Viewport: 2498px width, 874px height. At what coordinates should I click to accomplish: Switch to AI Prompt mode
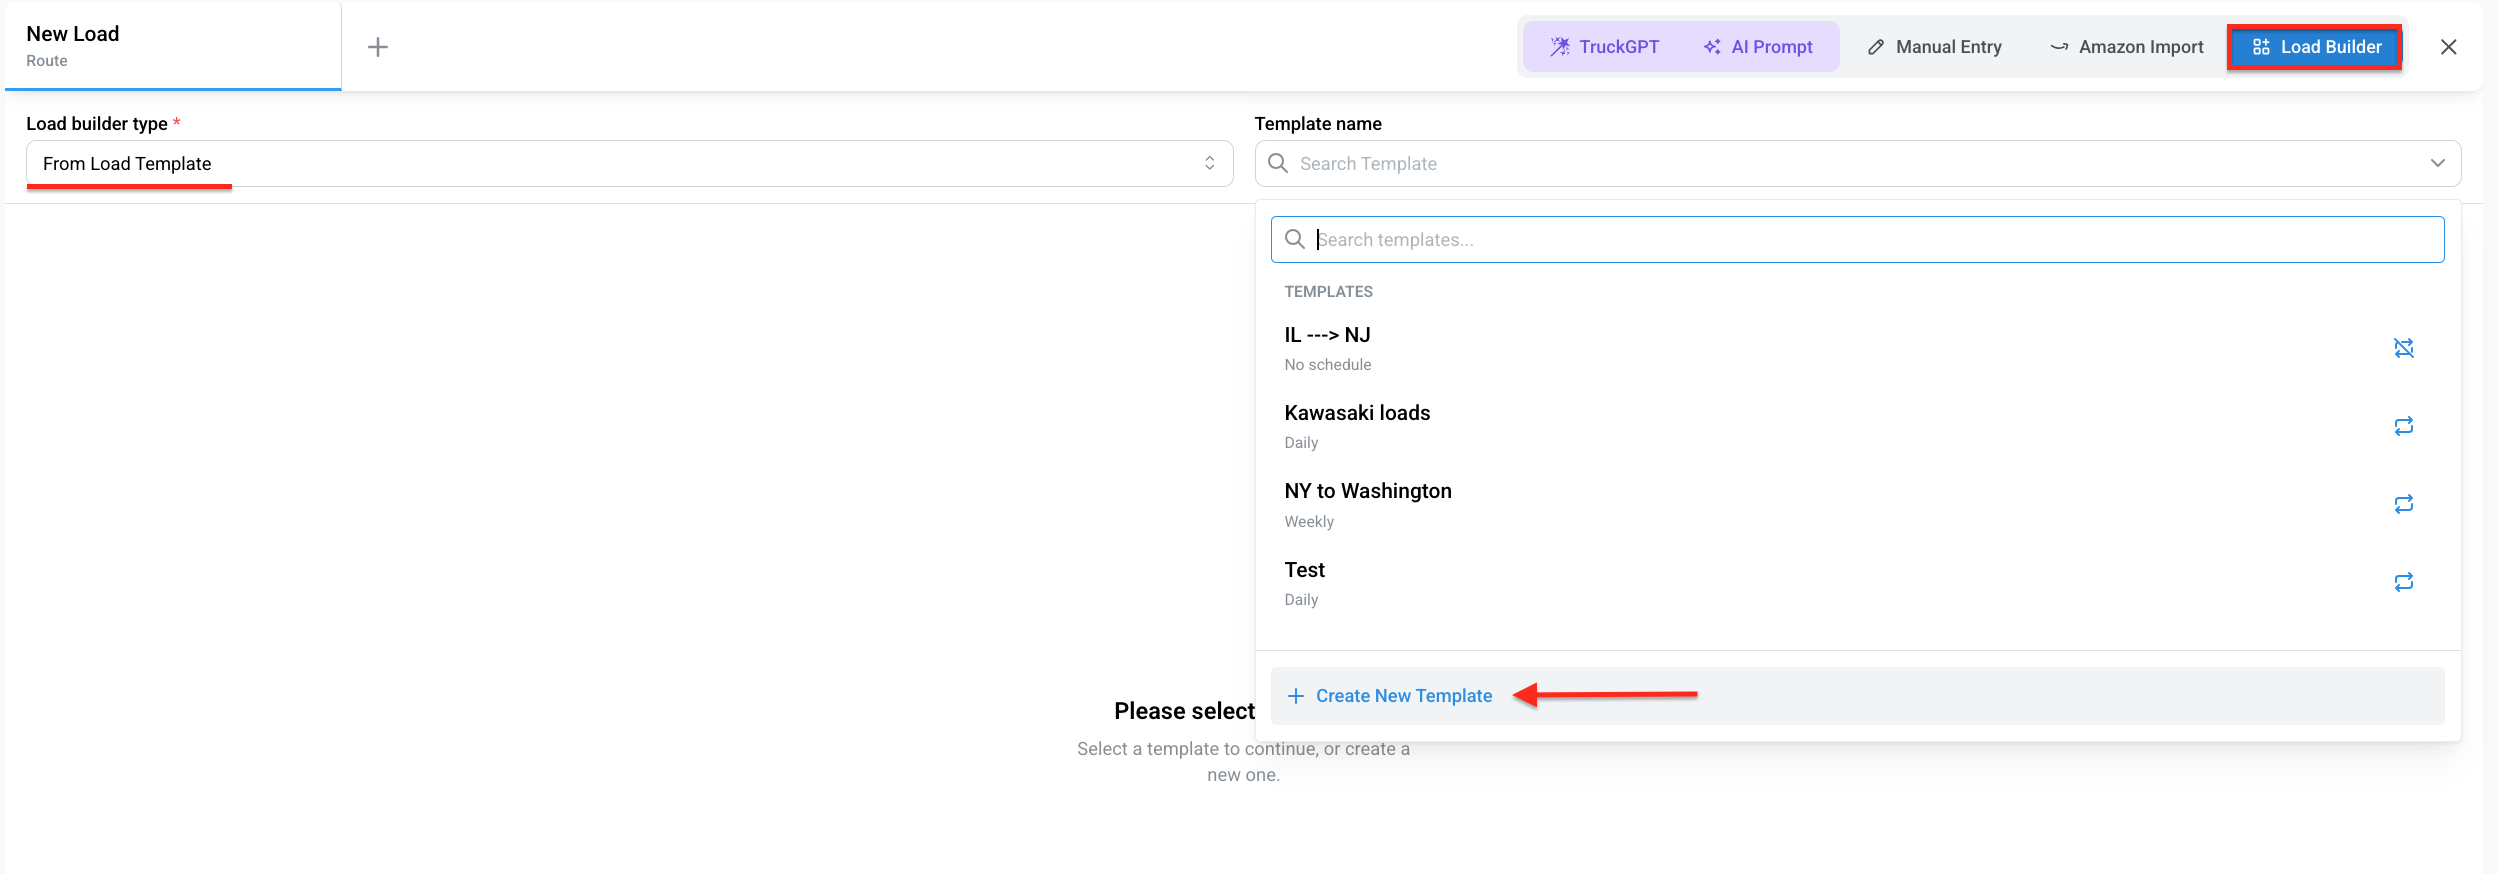click(1758, 47)
